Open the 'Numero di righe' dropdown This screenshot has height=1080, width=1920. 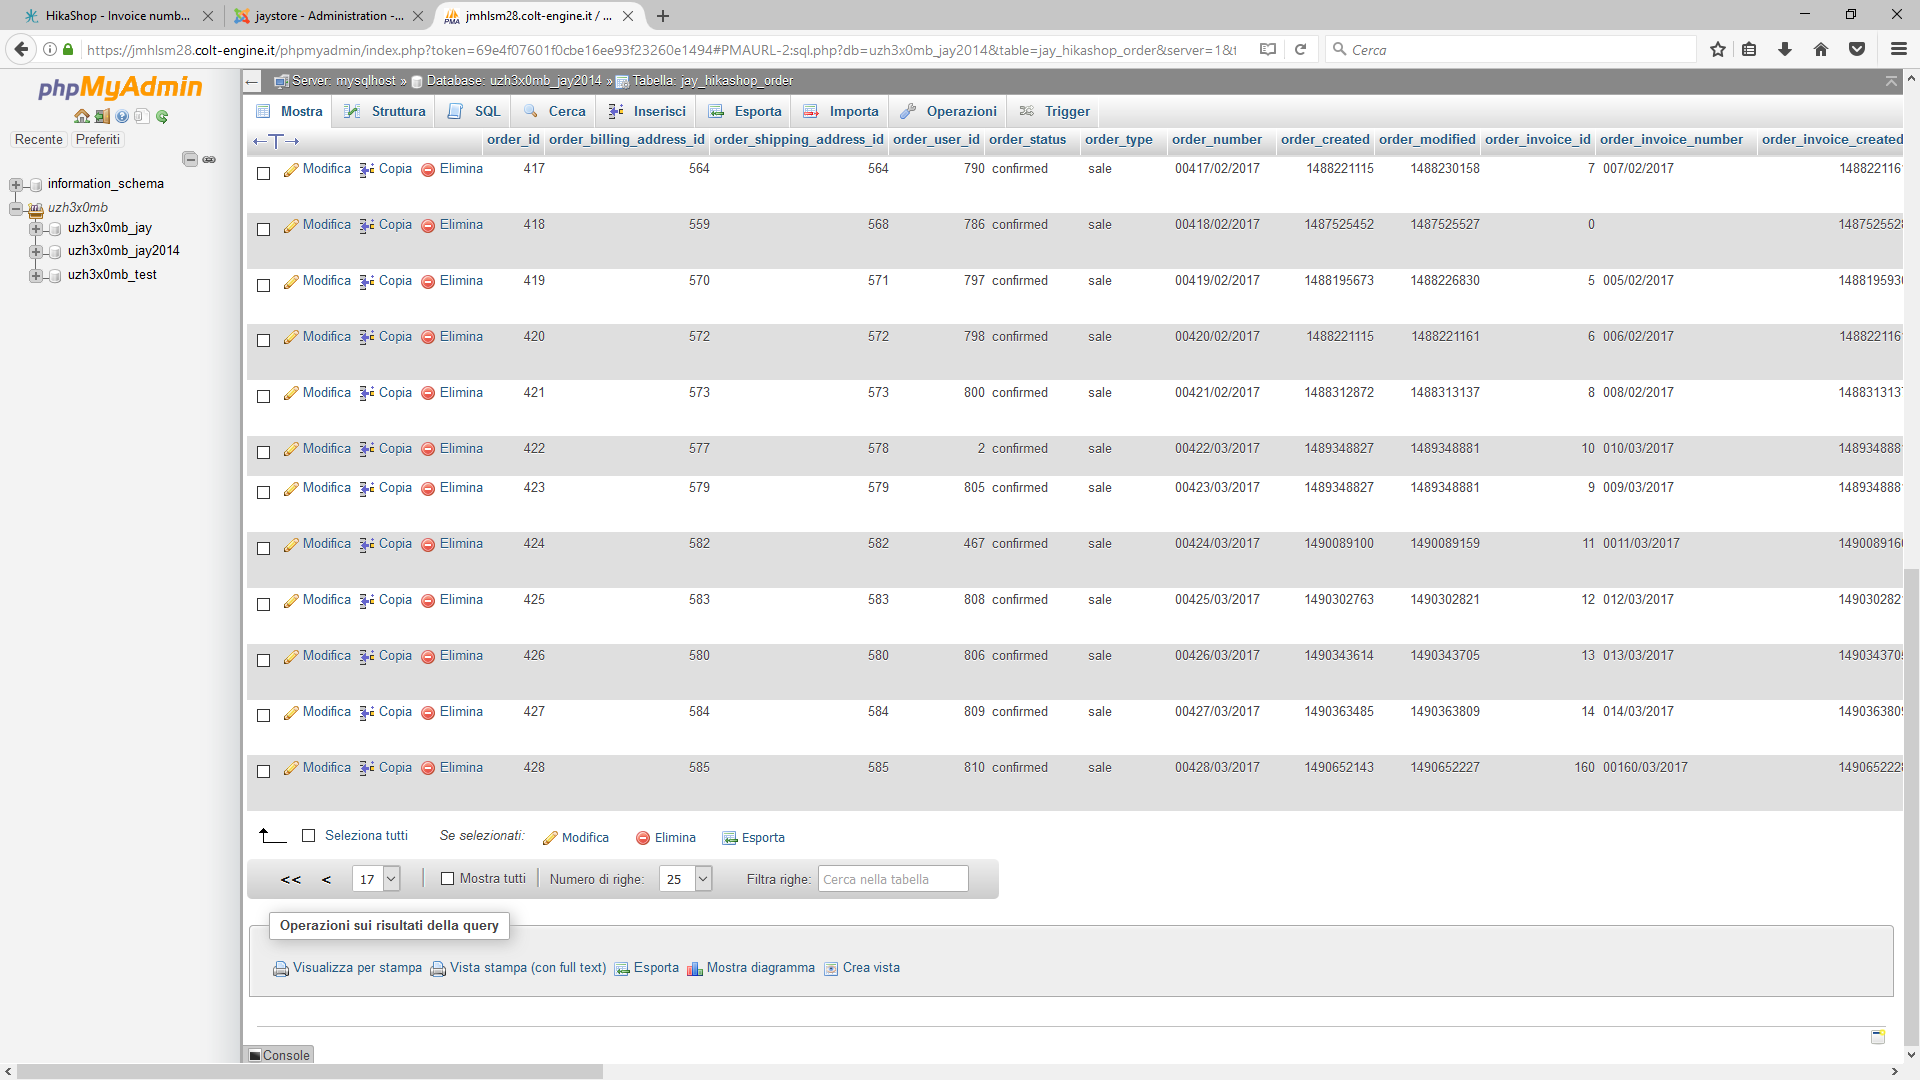[686, 879]
